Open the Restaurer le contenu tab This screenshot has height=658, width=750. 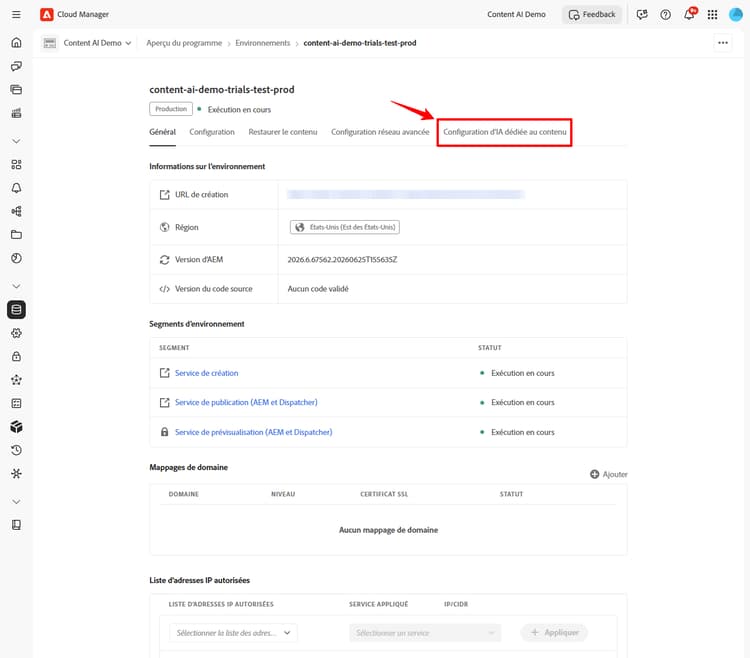(283, 132)
